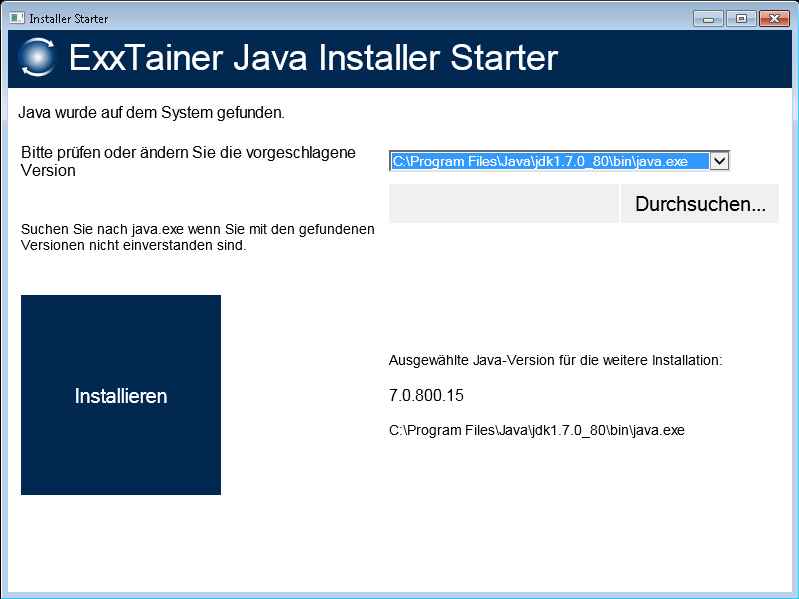Close the Installer Starter window
This screenshot has height=599, width=799.
coord(774,19)
